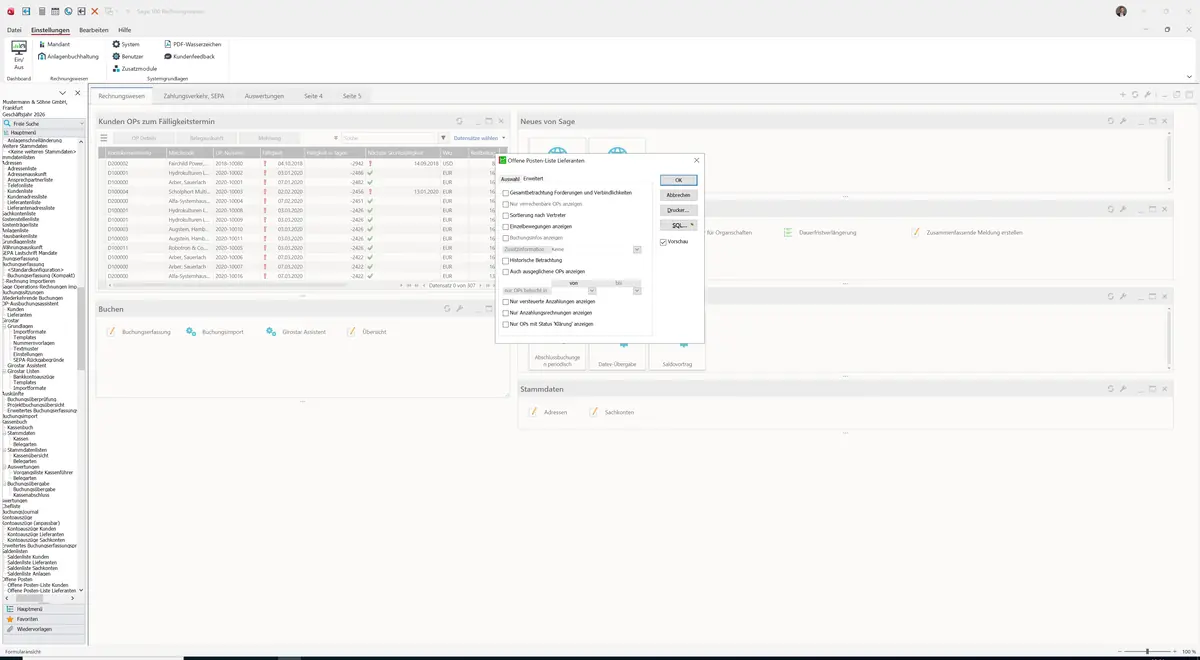The width and height of the screenshot is (1200, 660).
Task: Open Anlagenbuchhaltung settings
Action: 68,56
